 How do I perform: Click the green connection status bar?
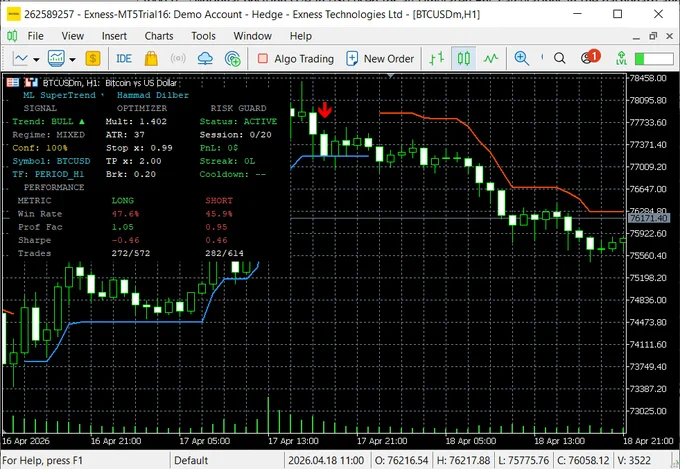pos(654,59)
